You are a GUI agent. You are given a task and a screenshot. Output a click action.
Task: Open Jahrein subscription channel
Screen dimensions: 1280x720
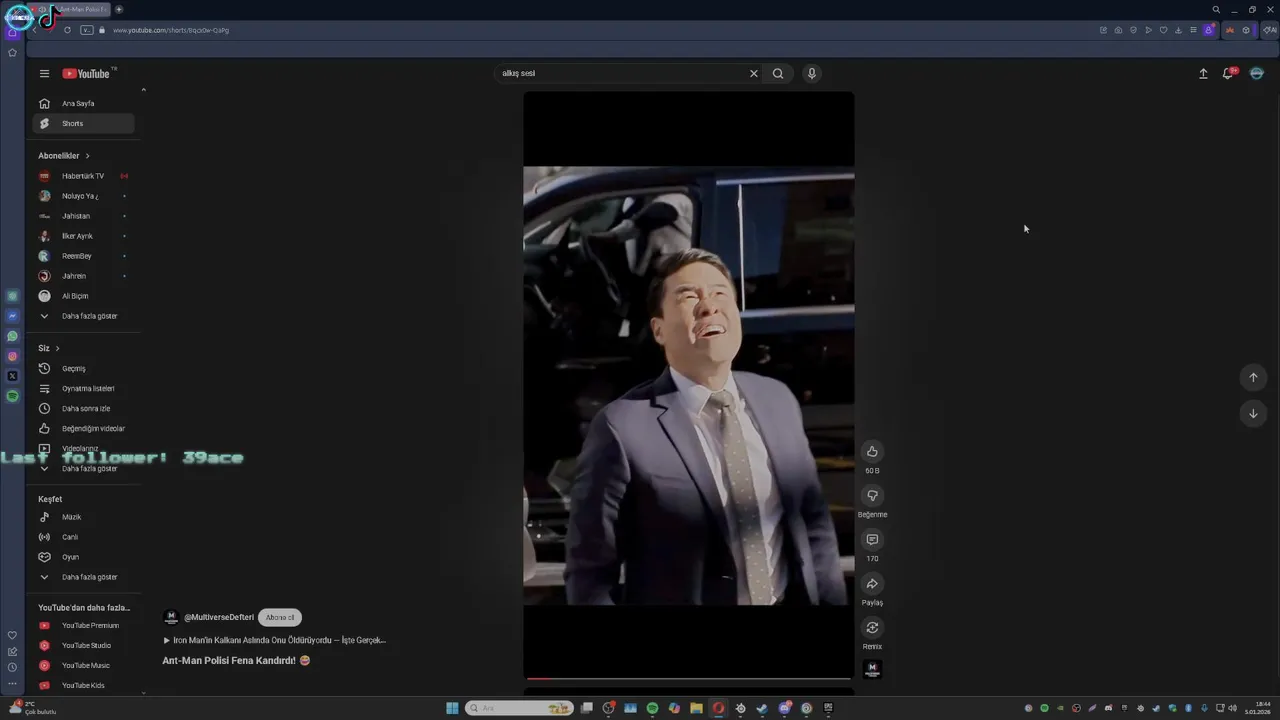(83, 276)
